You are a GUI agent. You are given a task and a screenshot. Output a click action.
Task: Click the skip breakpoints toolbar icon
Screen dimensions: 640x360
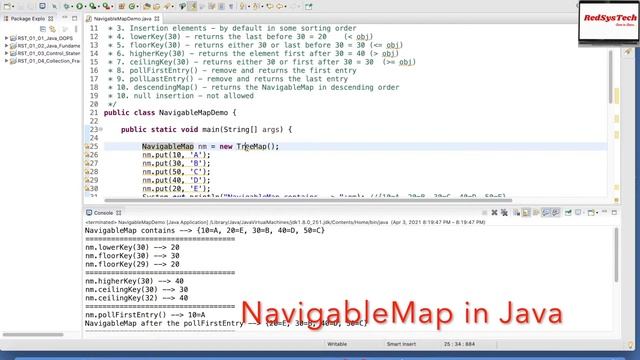[x=54, y=6]
